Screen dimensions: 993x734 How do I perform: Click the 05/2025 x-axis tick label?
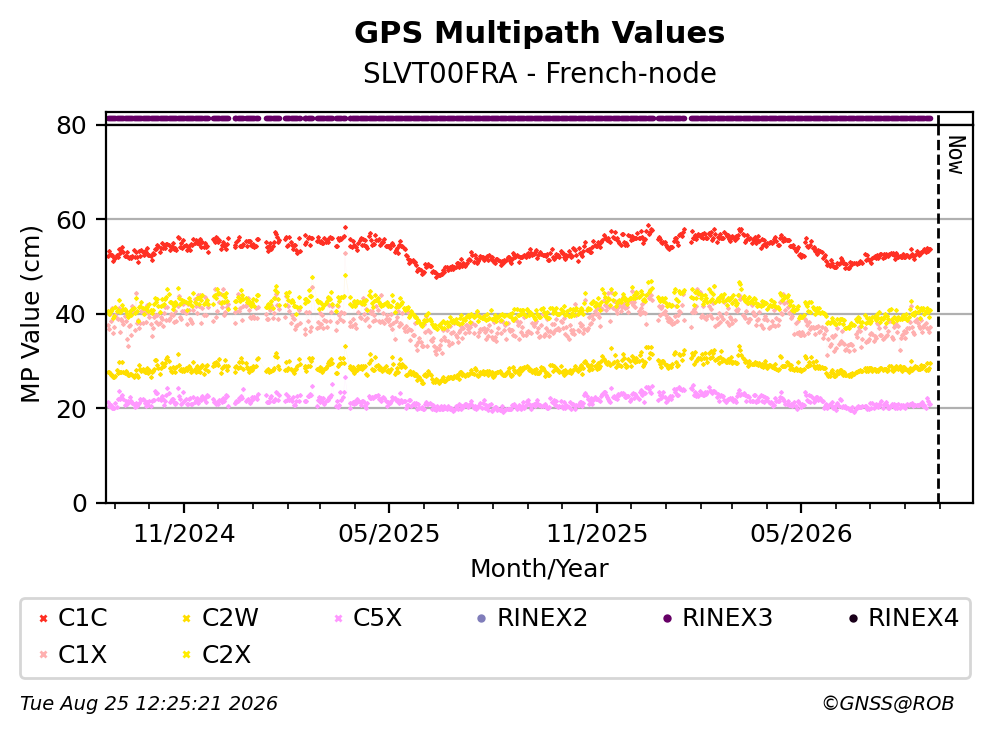389,534
